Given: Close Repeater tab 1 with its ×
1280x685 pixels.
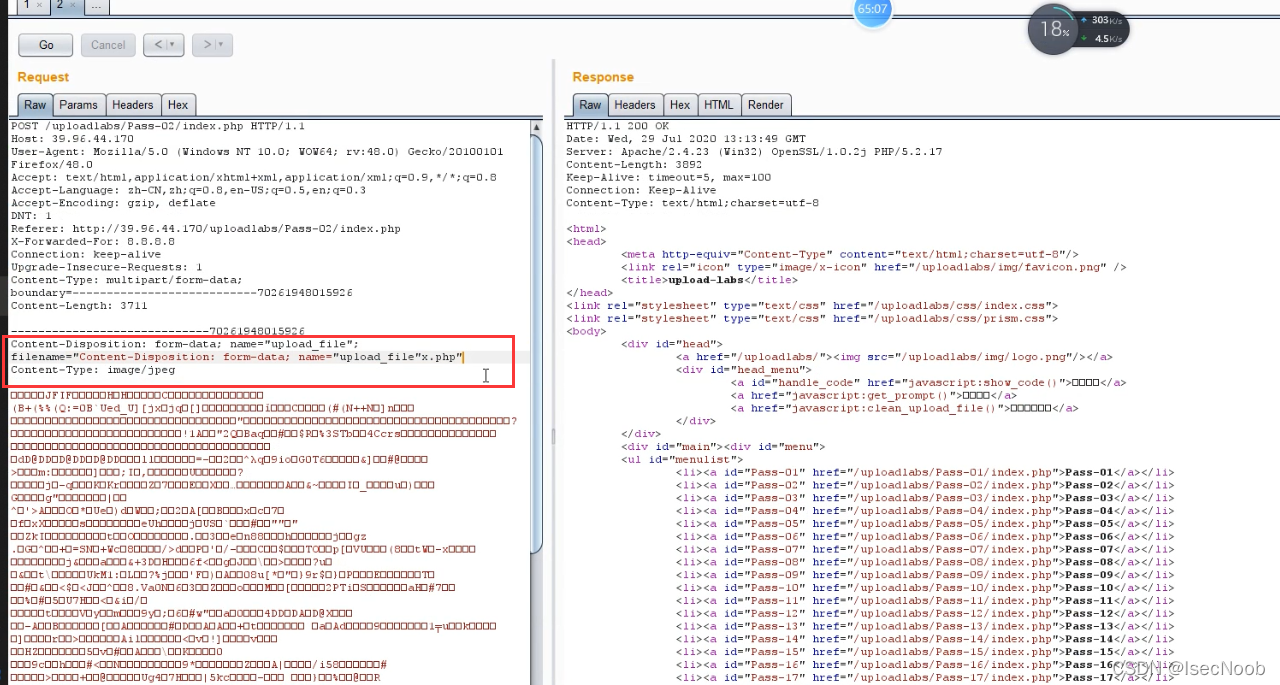Looking at the screenshot, I should click(40, 5).
